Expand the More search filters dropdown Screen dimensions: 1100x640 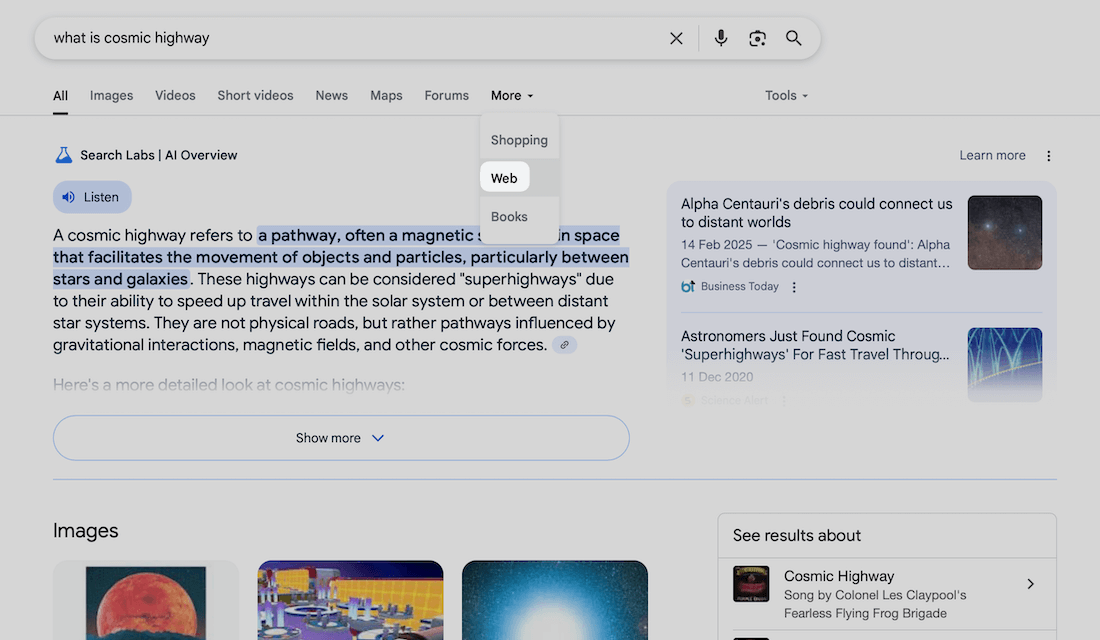pos(511,96)
